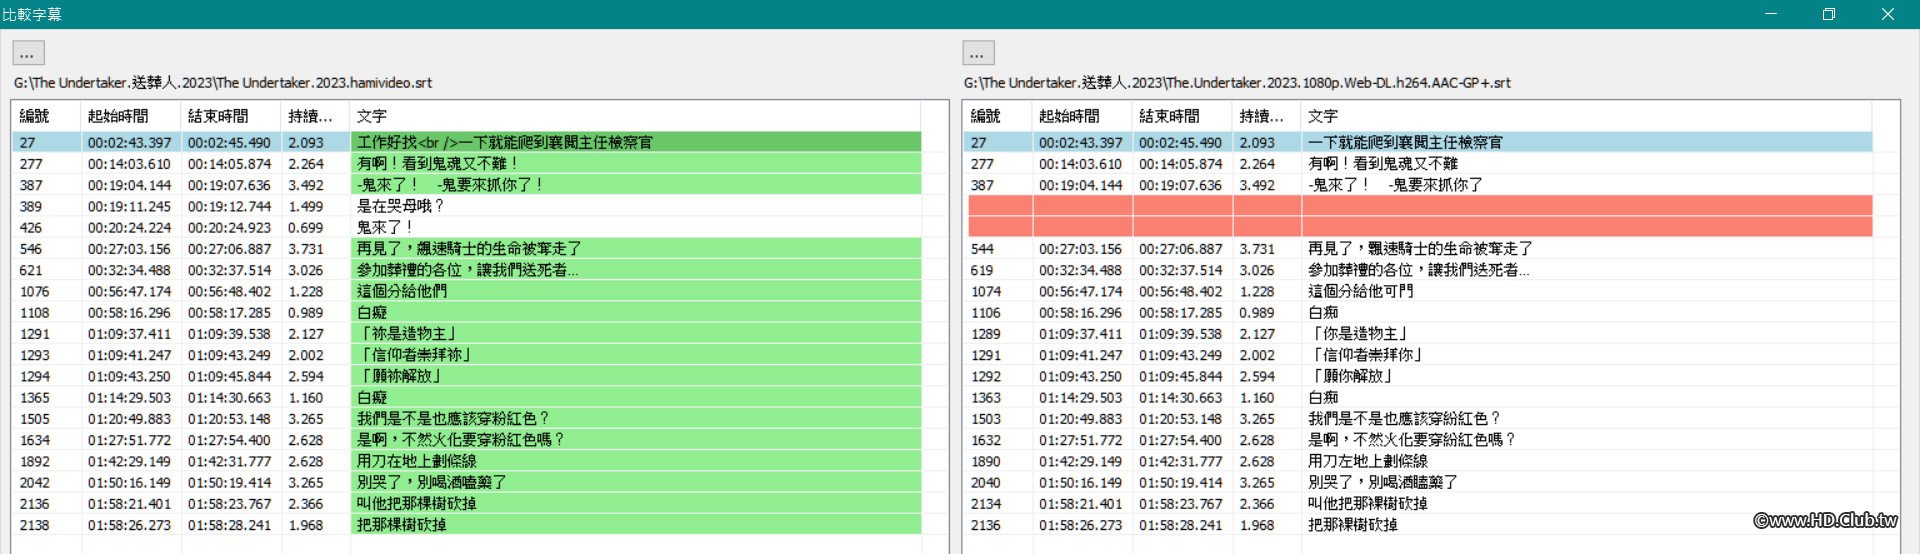
Task: Open left subtitle file browse button
Action: [x=28, y=53]
